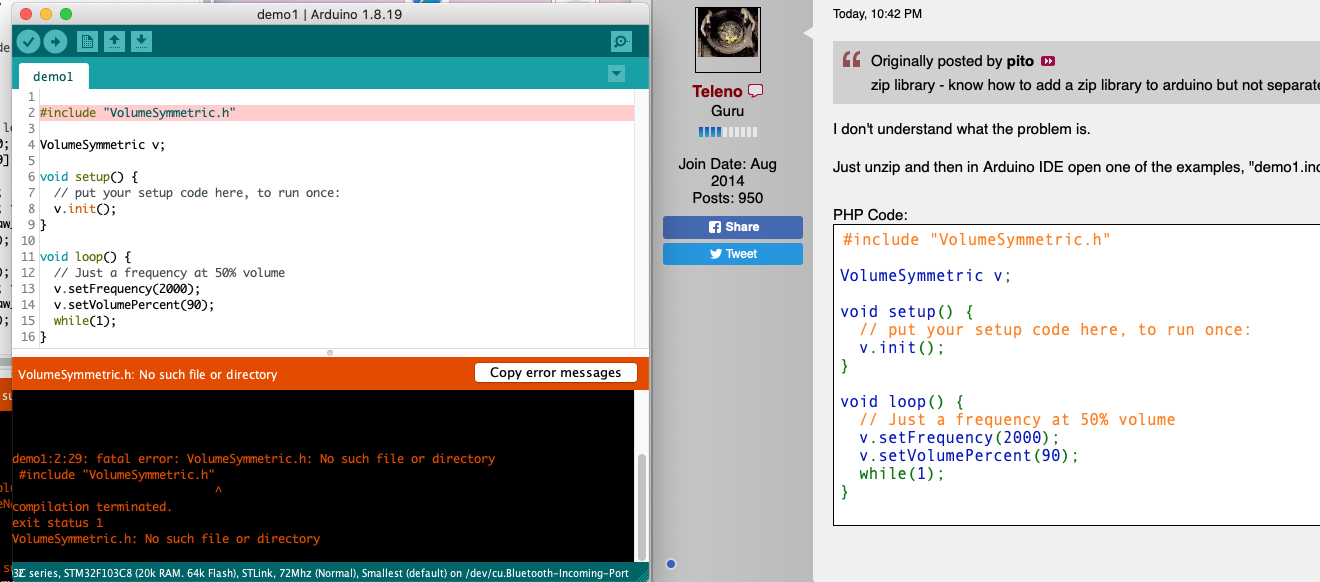
Task: Click the highlighted #include line in editor
Action: [138, 113]
